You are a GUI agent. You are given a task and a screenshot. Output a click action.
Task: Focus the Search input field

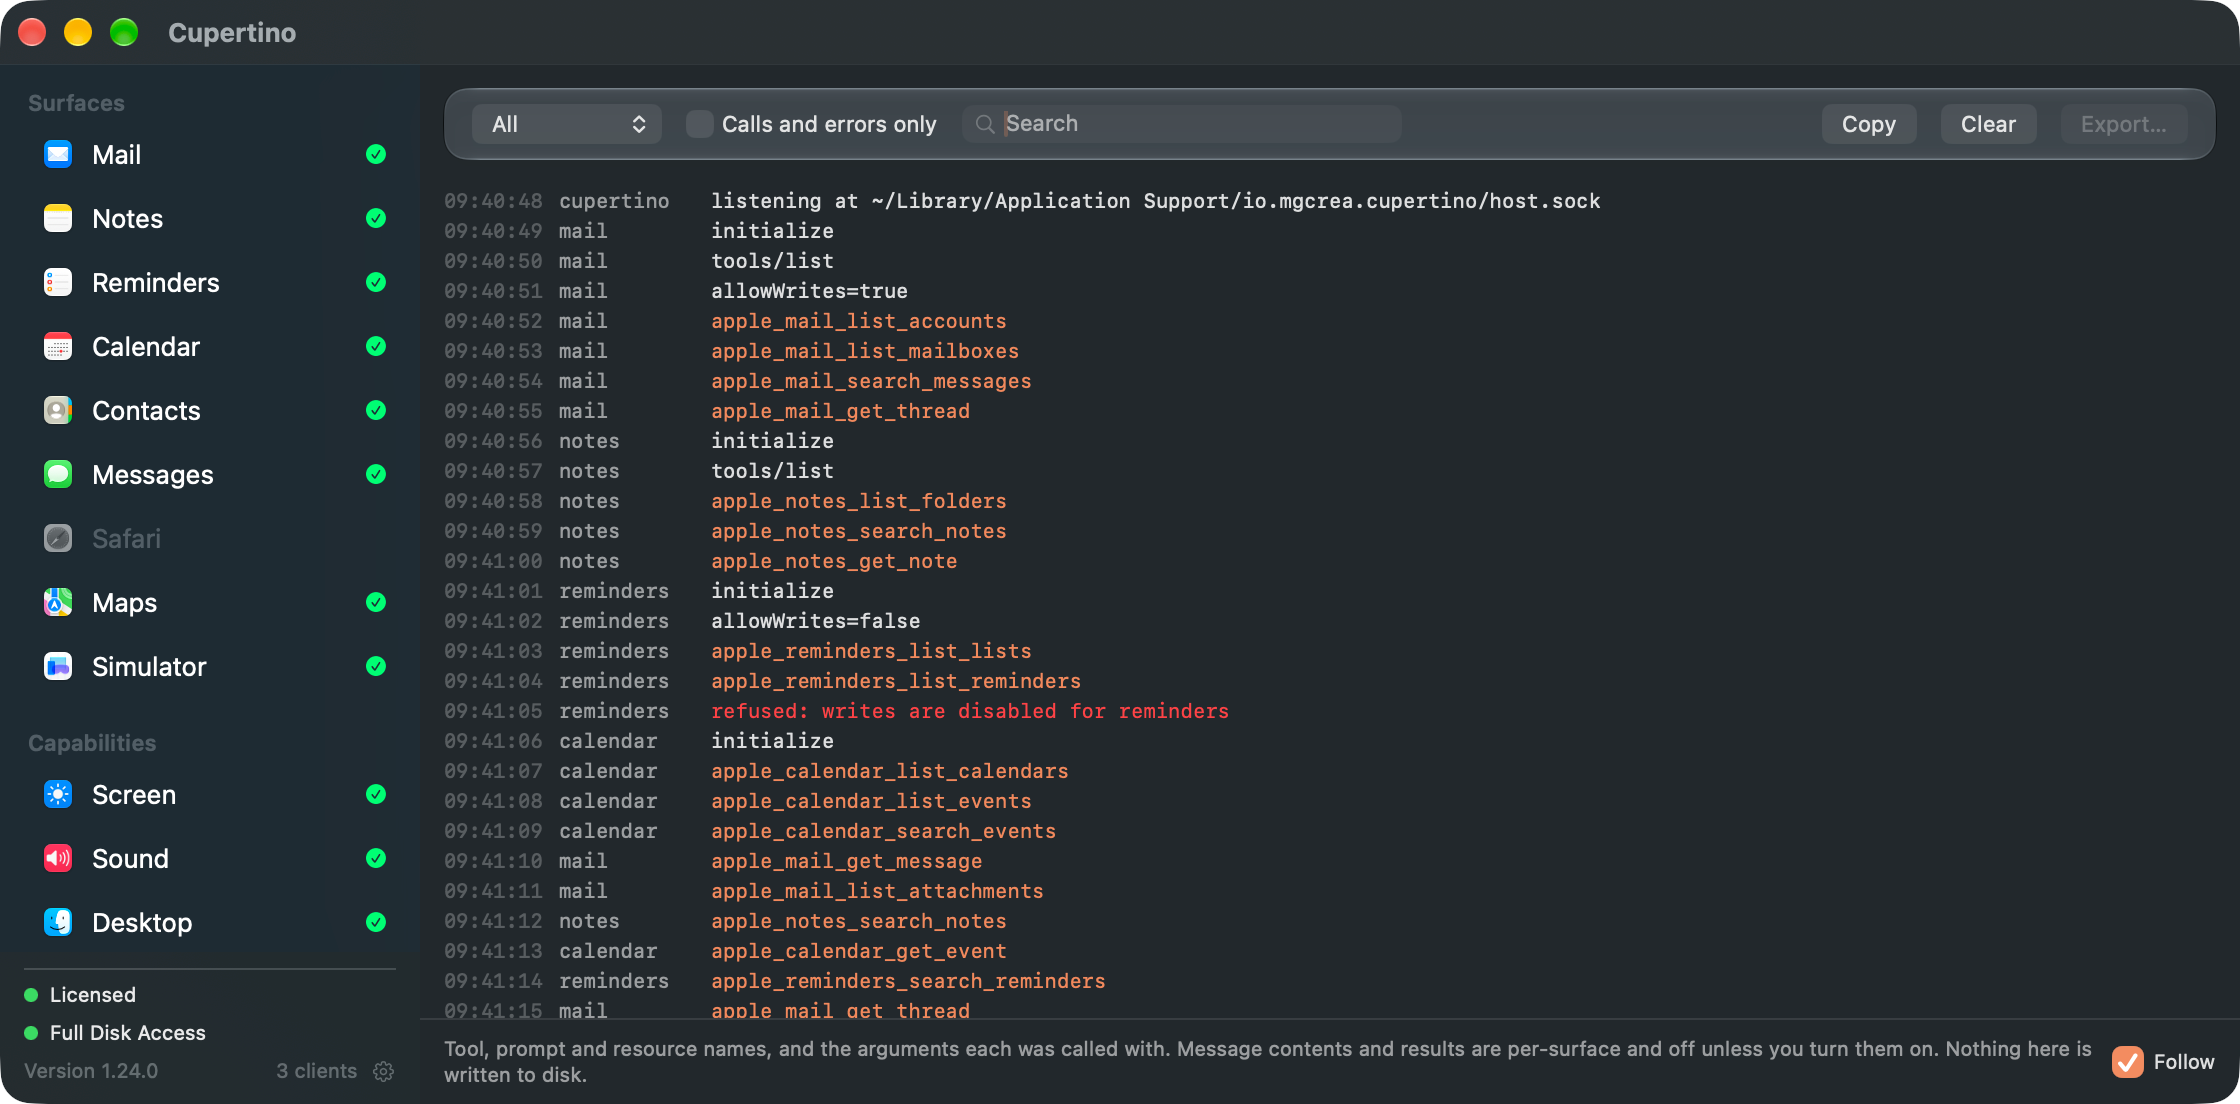click(x=1181, y=124)
